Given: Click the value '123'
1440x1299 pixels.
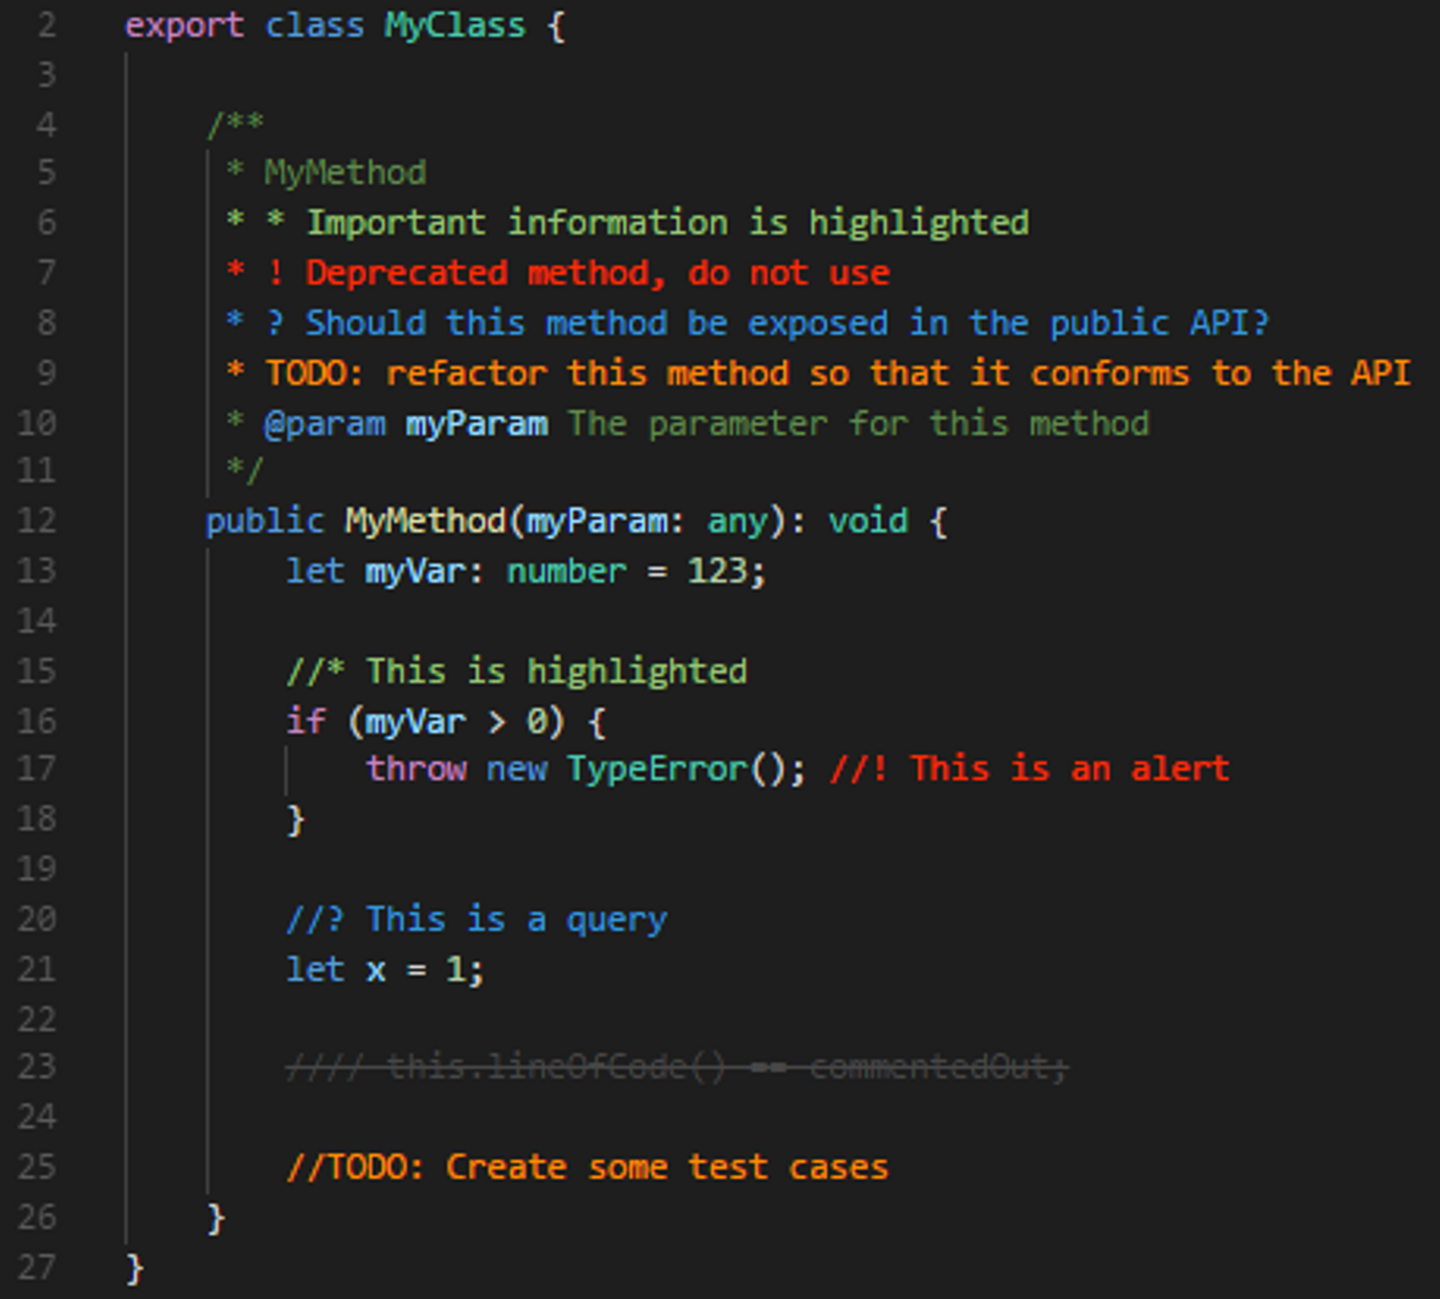Looking at the screenshot, I should coord(717,571).
